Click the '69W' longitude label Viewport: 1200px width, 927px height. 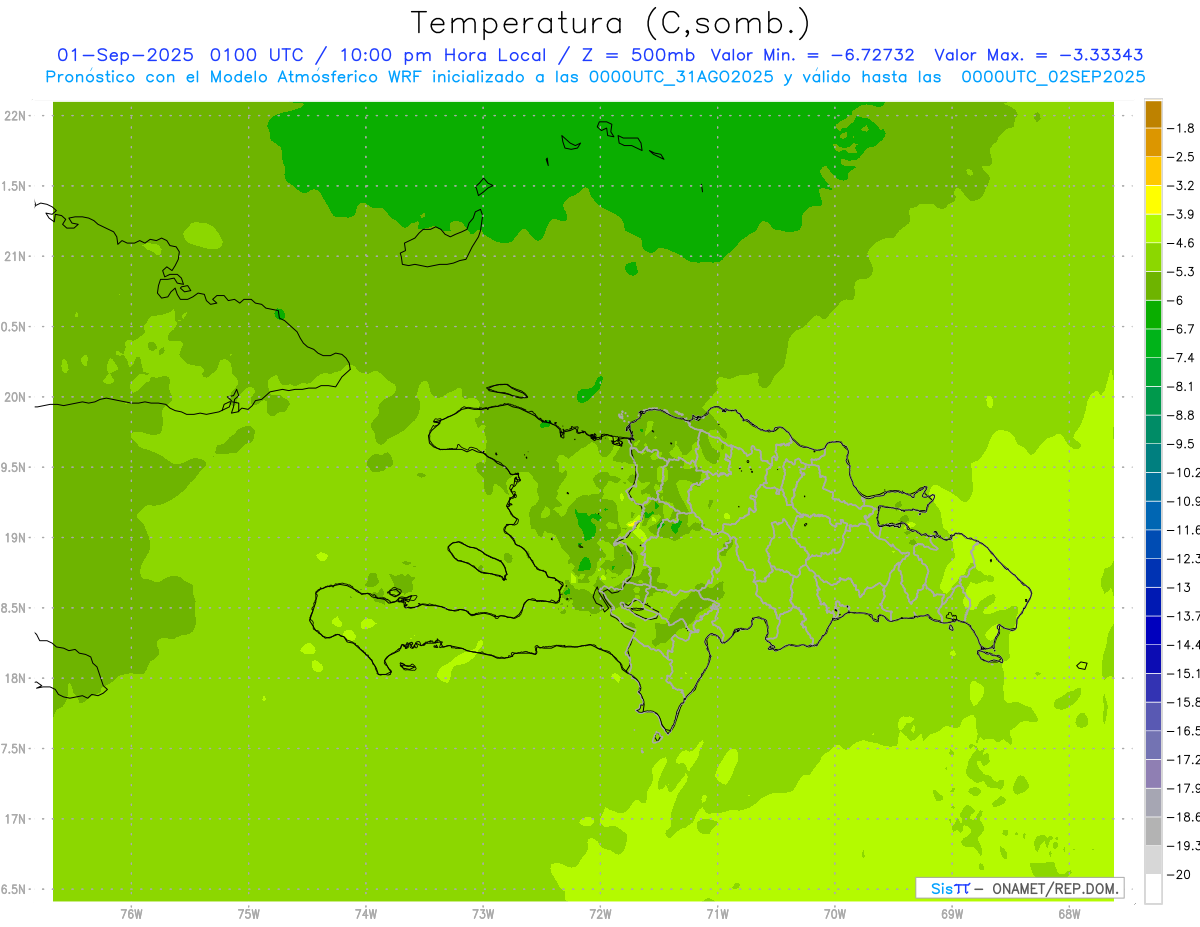click(x=952, y=915)
